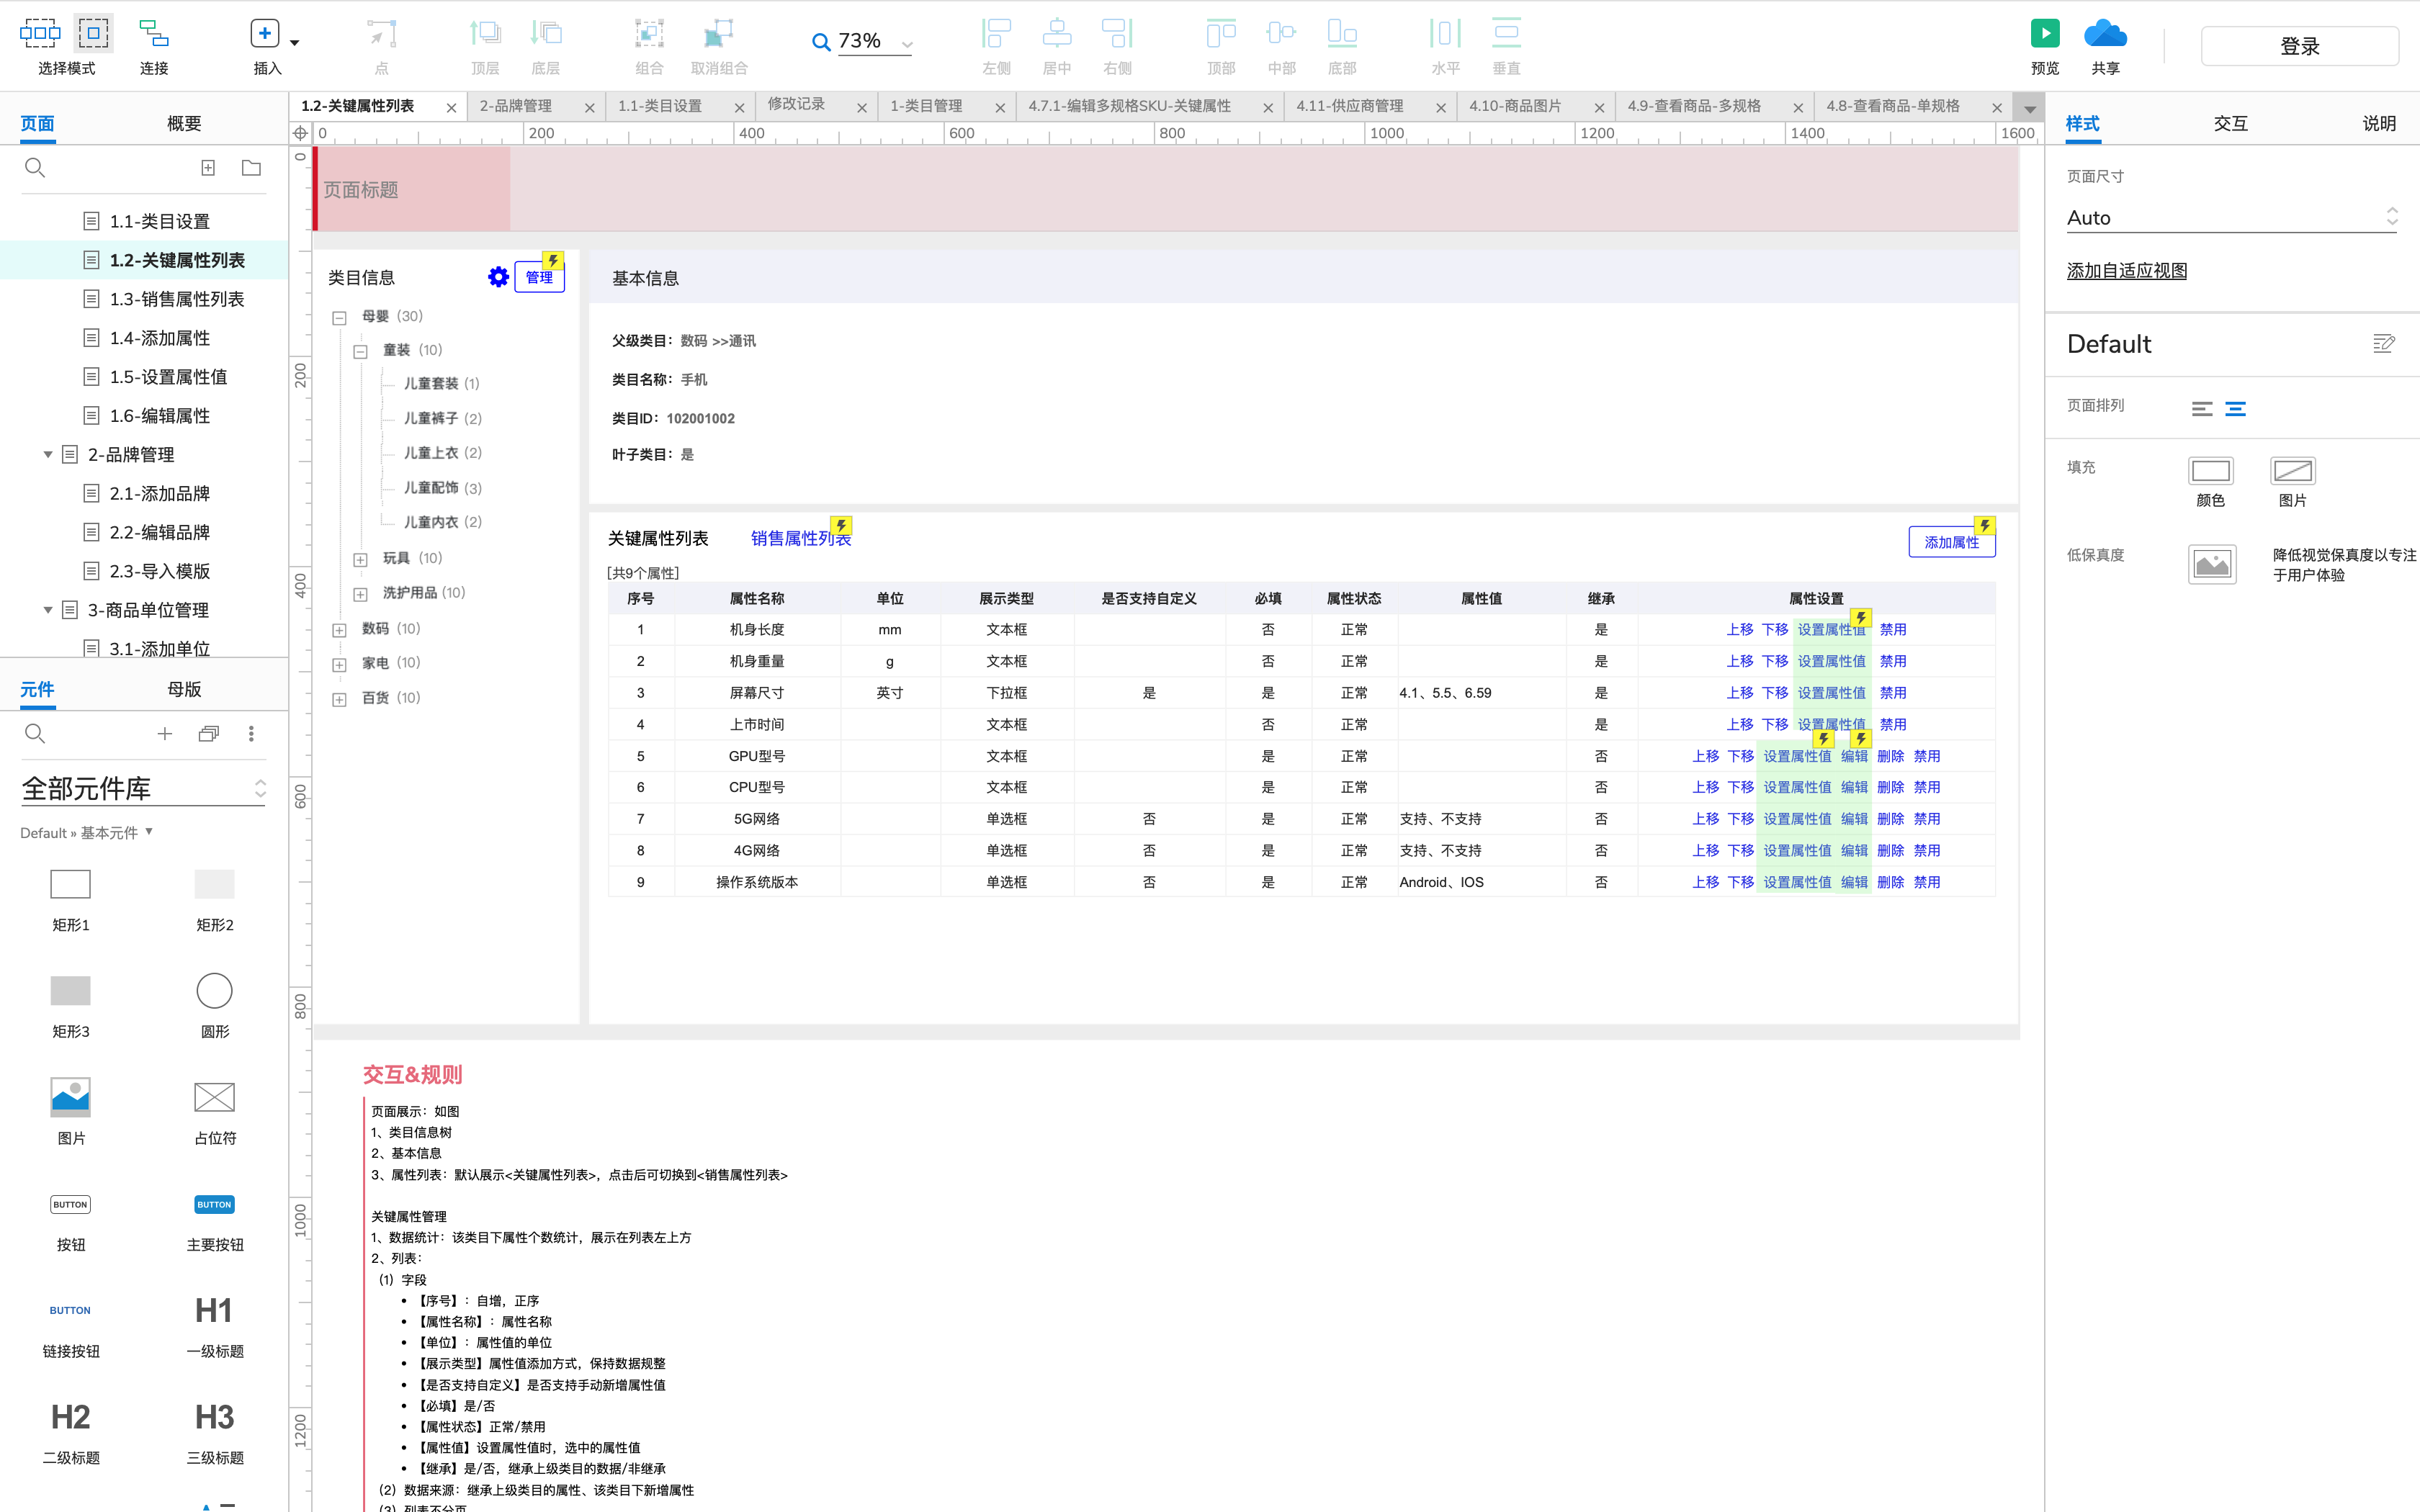This screenshot has height=1512, width=2420.
Task: Open the 交互 interactions tab
Action: tap(2230, 123)
